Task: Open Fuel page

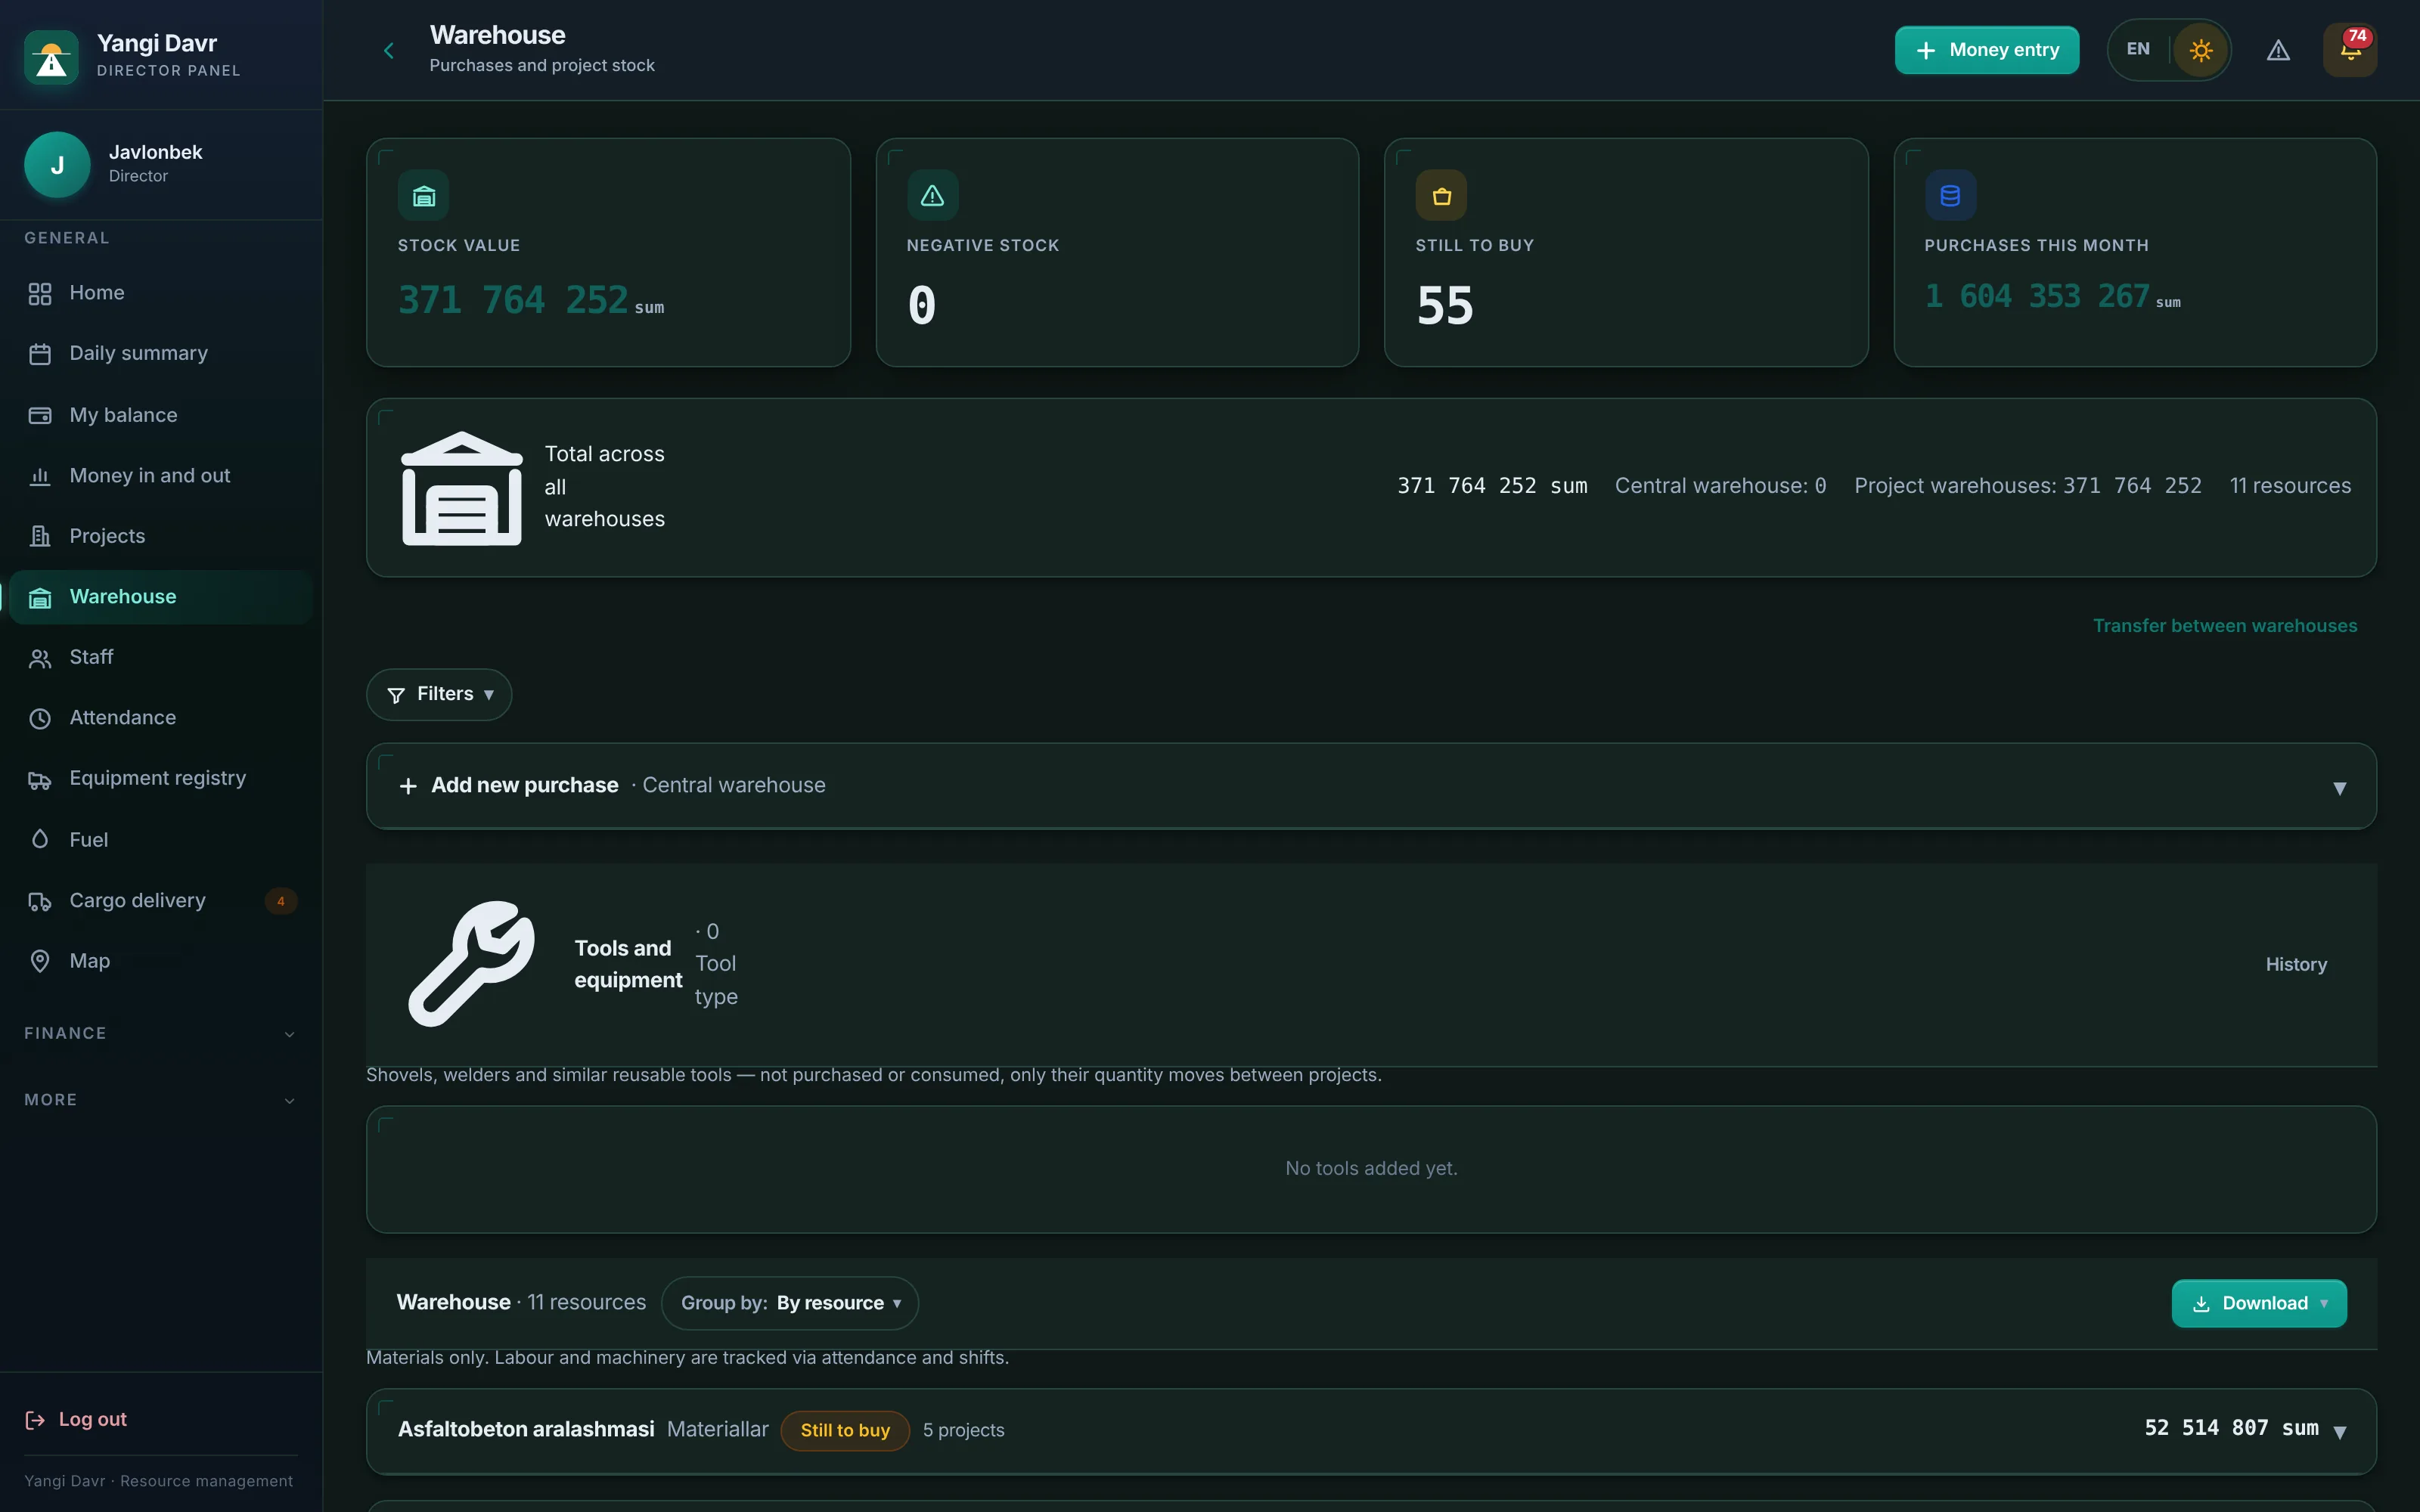Action: point(161,840)
